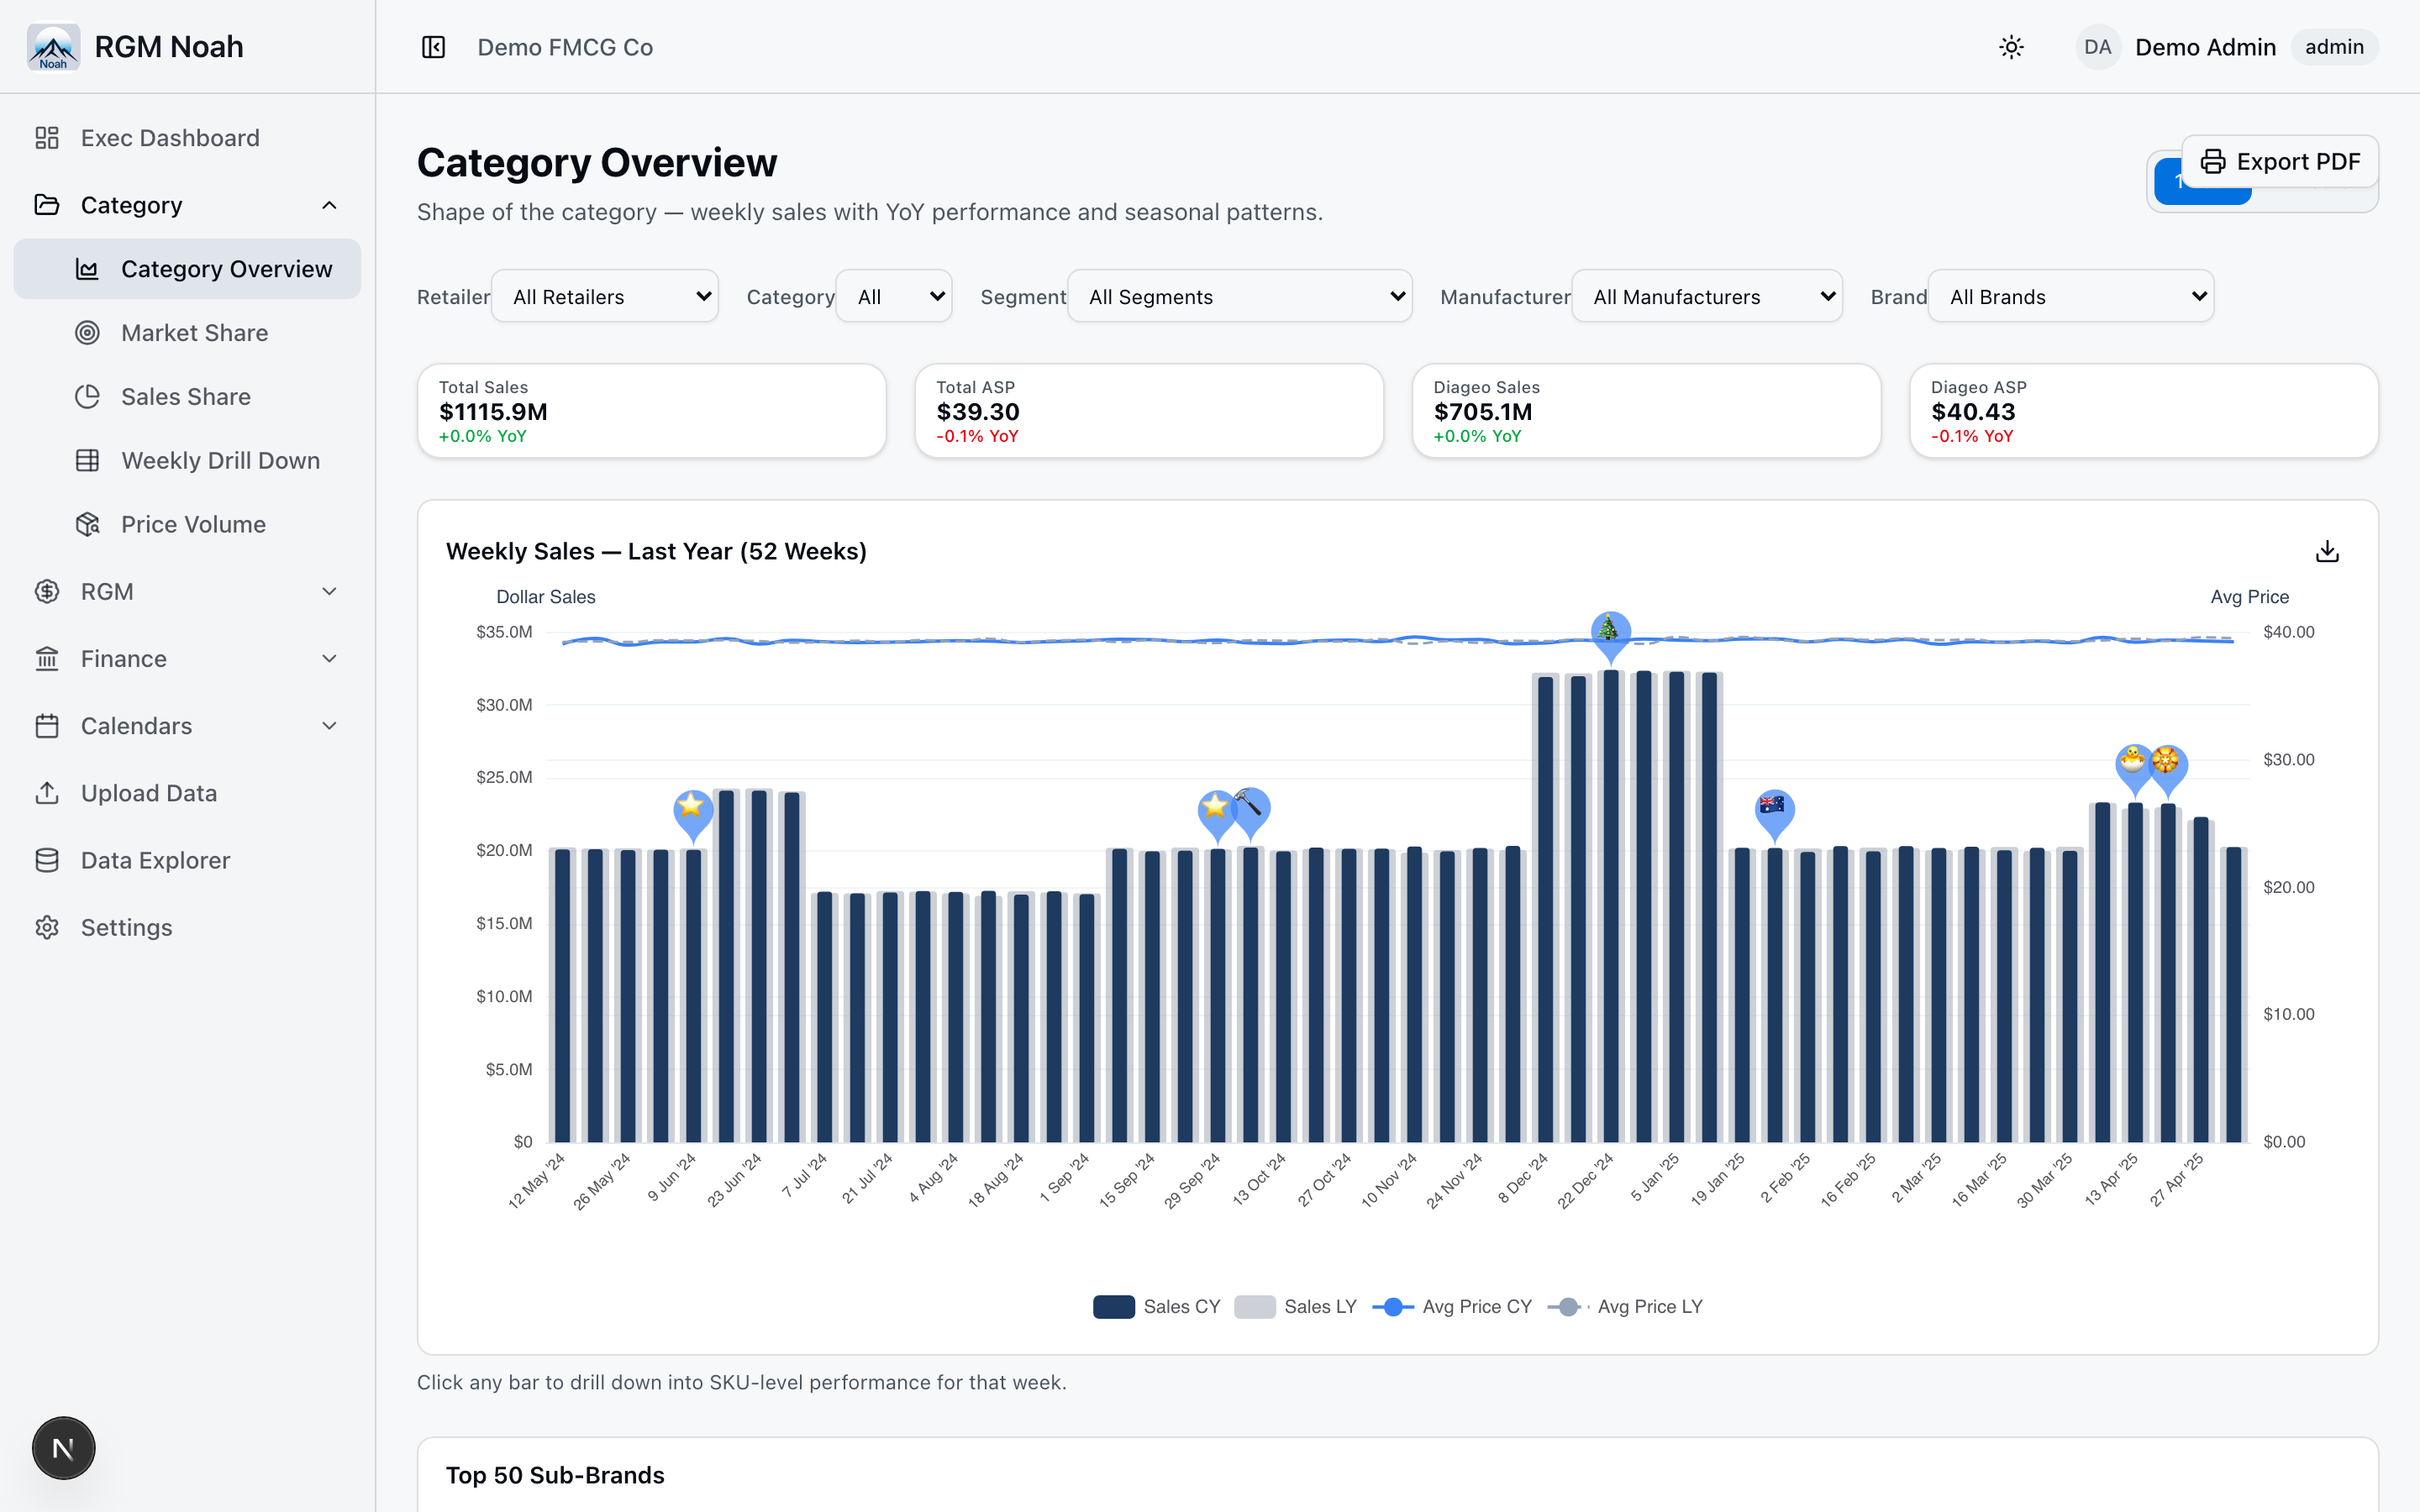Download the Weekly Sales chart
The image size is (2420, 1512).
2327,551
